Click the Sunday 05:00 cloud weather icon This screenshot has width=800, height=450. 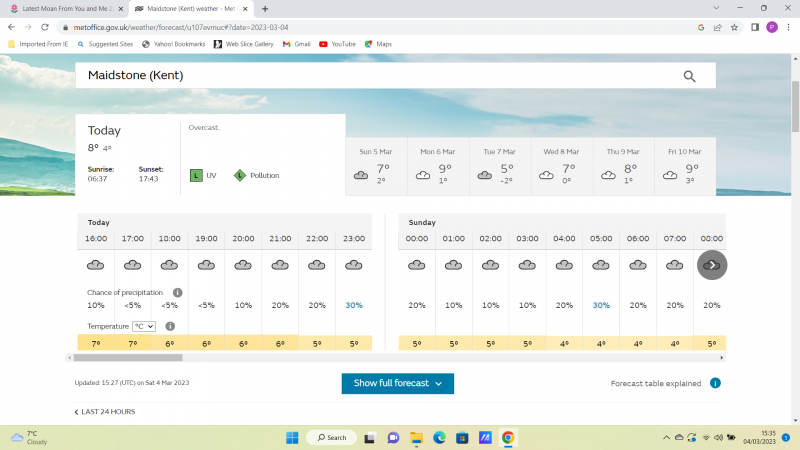[x=601, y=265]
